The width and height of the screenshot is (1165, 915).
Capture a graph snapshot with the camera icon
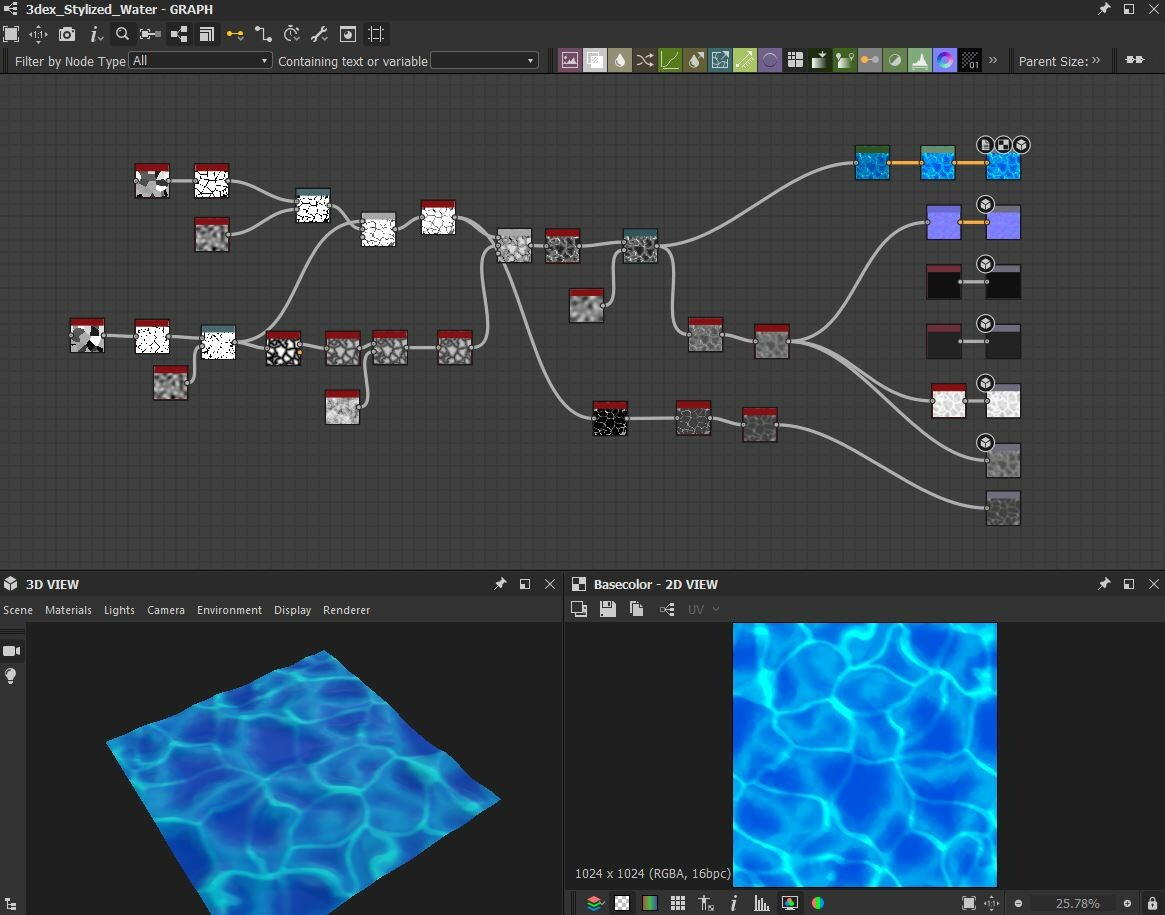click(x=67, y=34)
